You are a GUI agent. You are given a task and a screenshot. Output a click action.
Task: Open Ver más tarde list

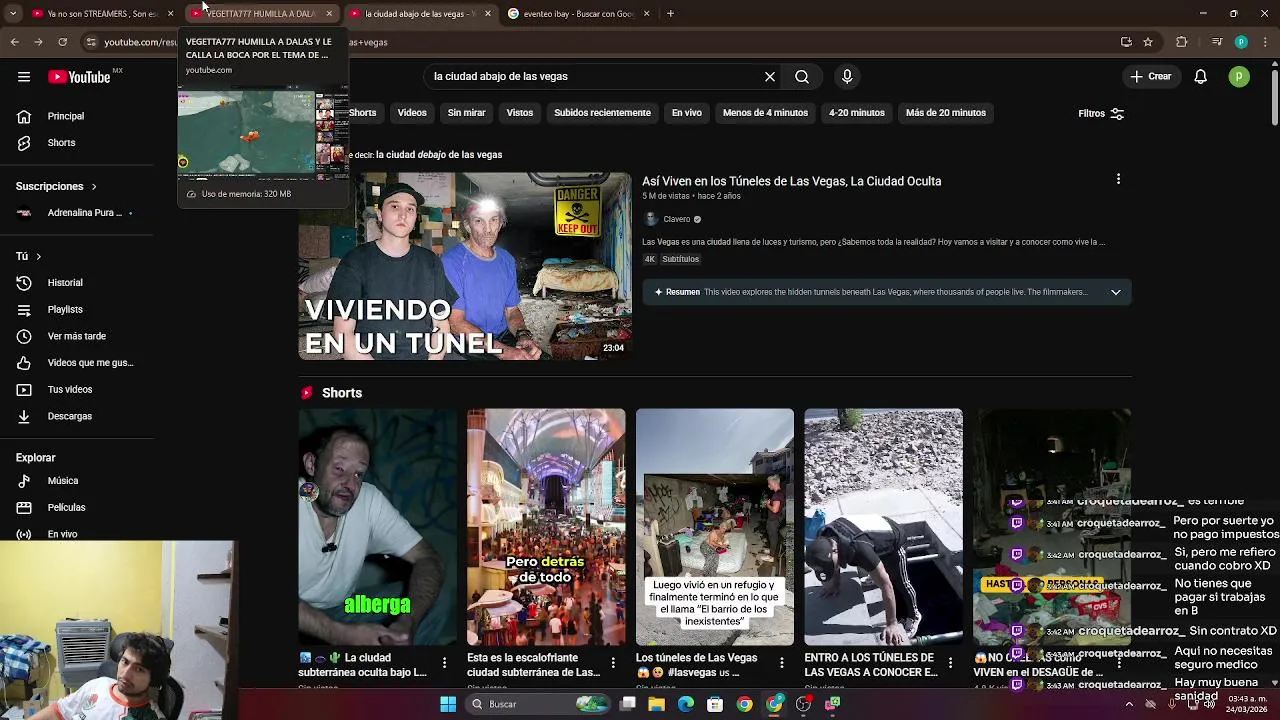coord(76,336)
